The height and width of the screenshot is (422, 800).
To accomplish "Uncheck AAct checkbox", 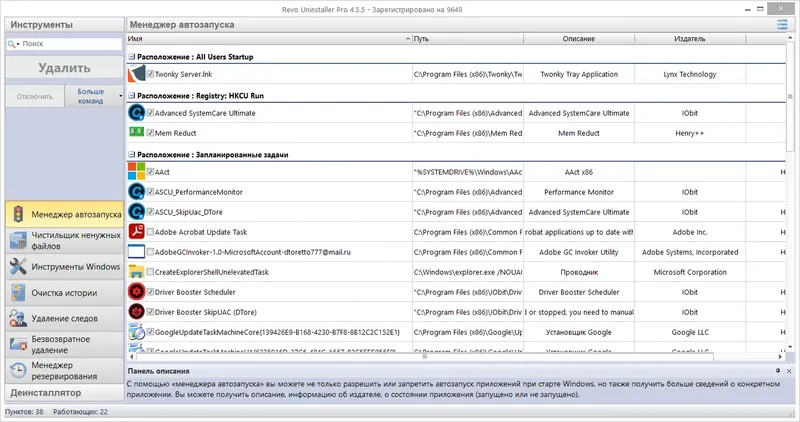I will click(x=151, y=172).
